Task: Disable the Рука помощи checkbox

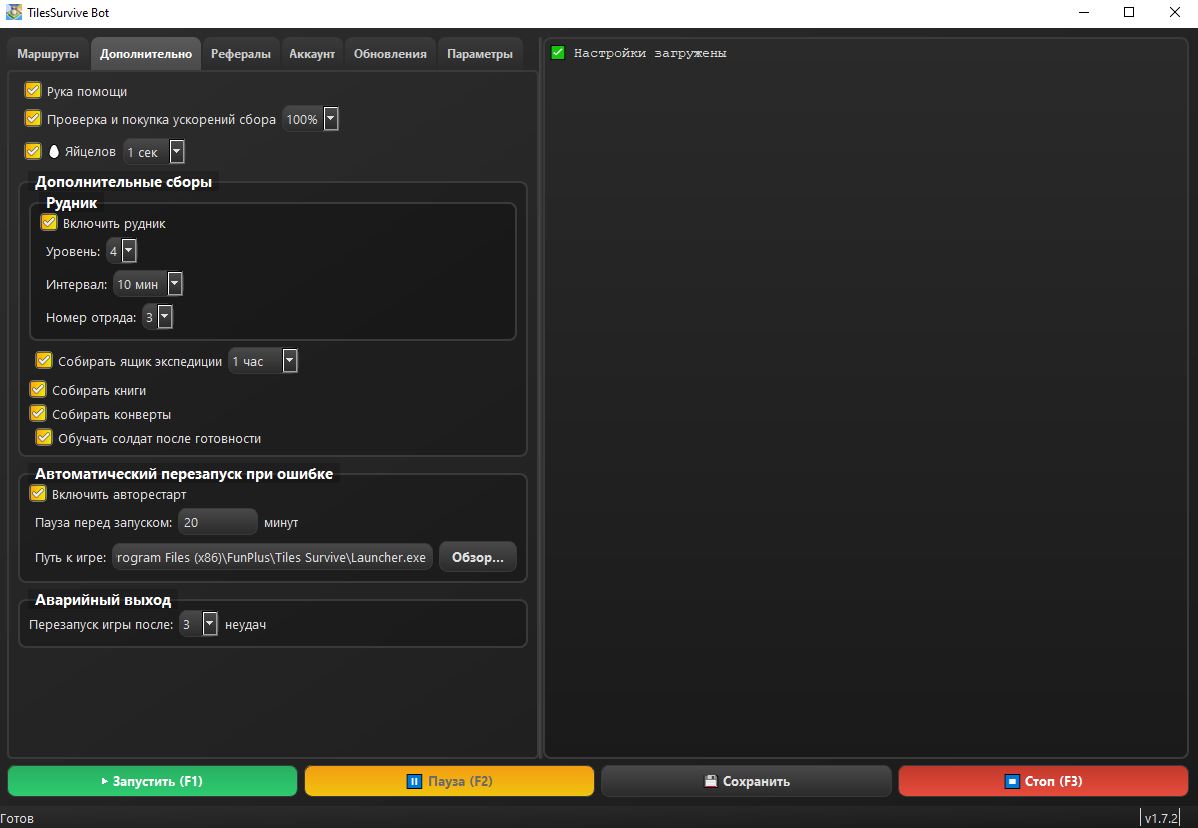Action: [33, 91]
